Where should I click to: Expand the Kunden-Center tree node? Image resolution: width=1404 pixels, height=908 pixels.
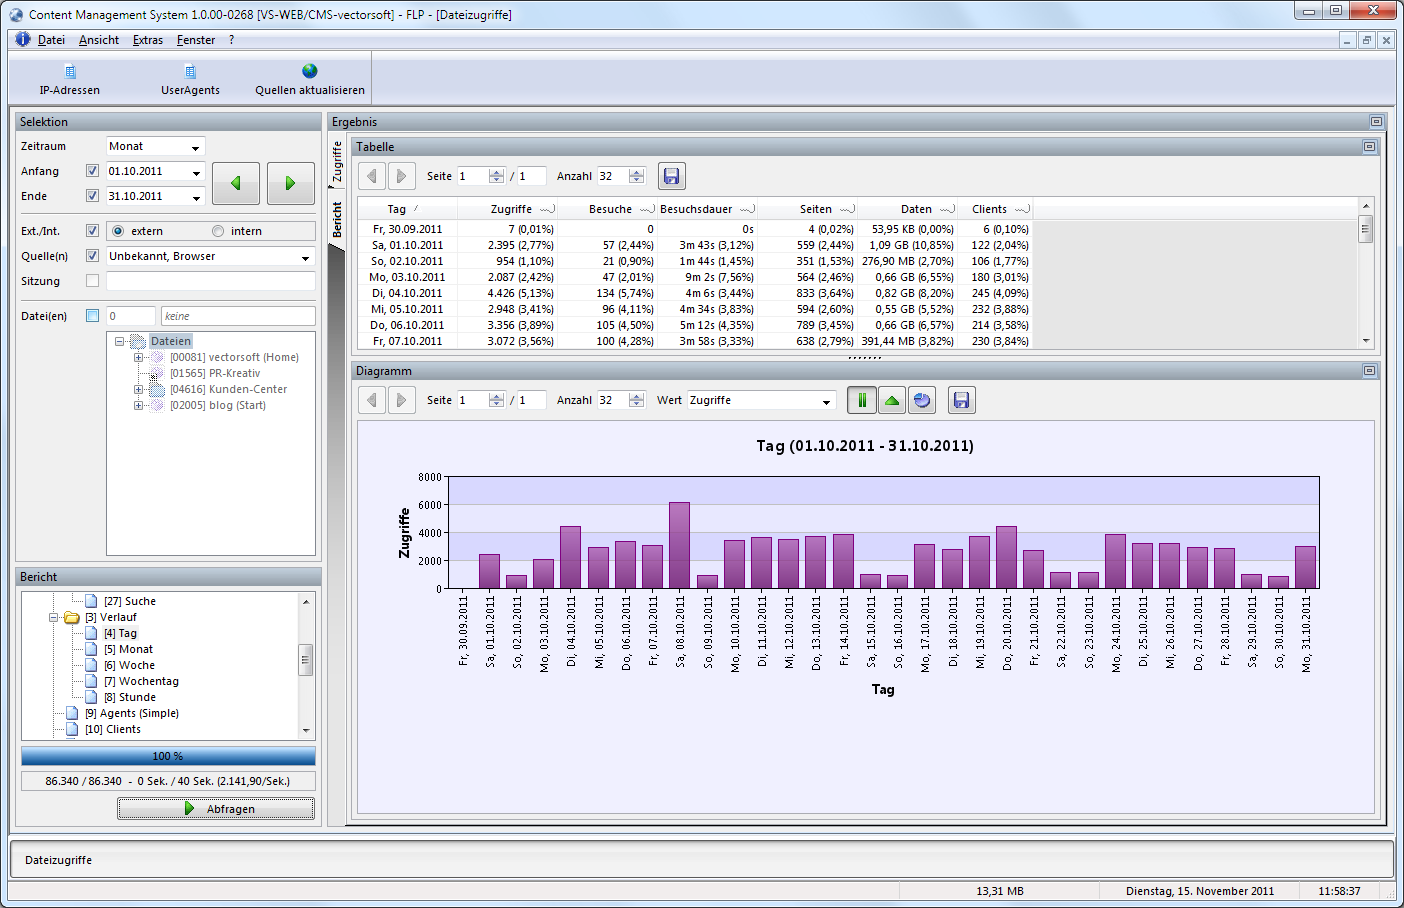click(x=139, y=389)
